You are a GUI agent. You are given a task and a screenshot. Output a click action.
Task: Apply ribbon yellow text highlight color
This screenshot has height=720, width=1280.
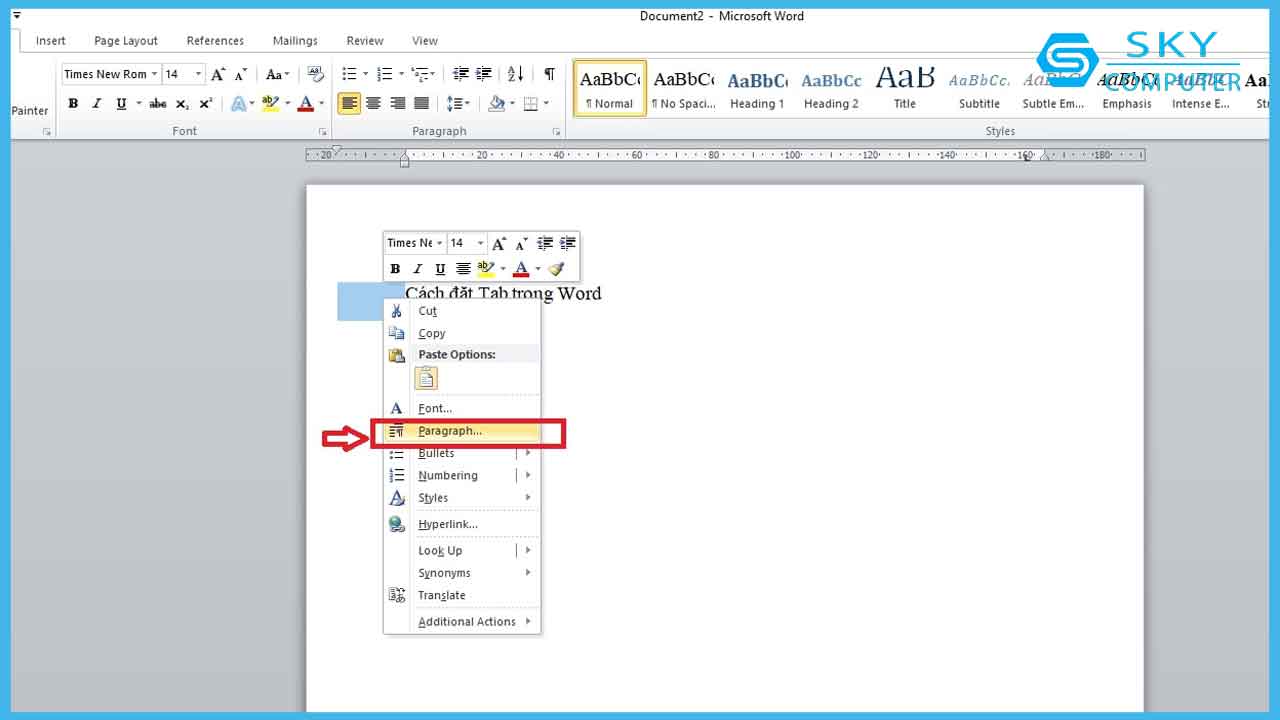[x=270, y=103]
